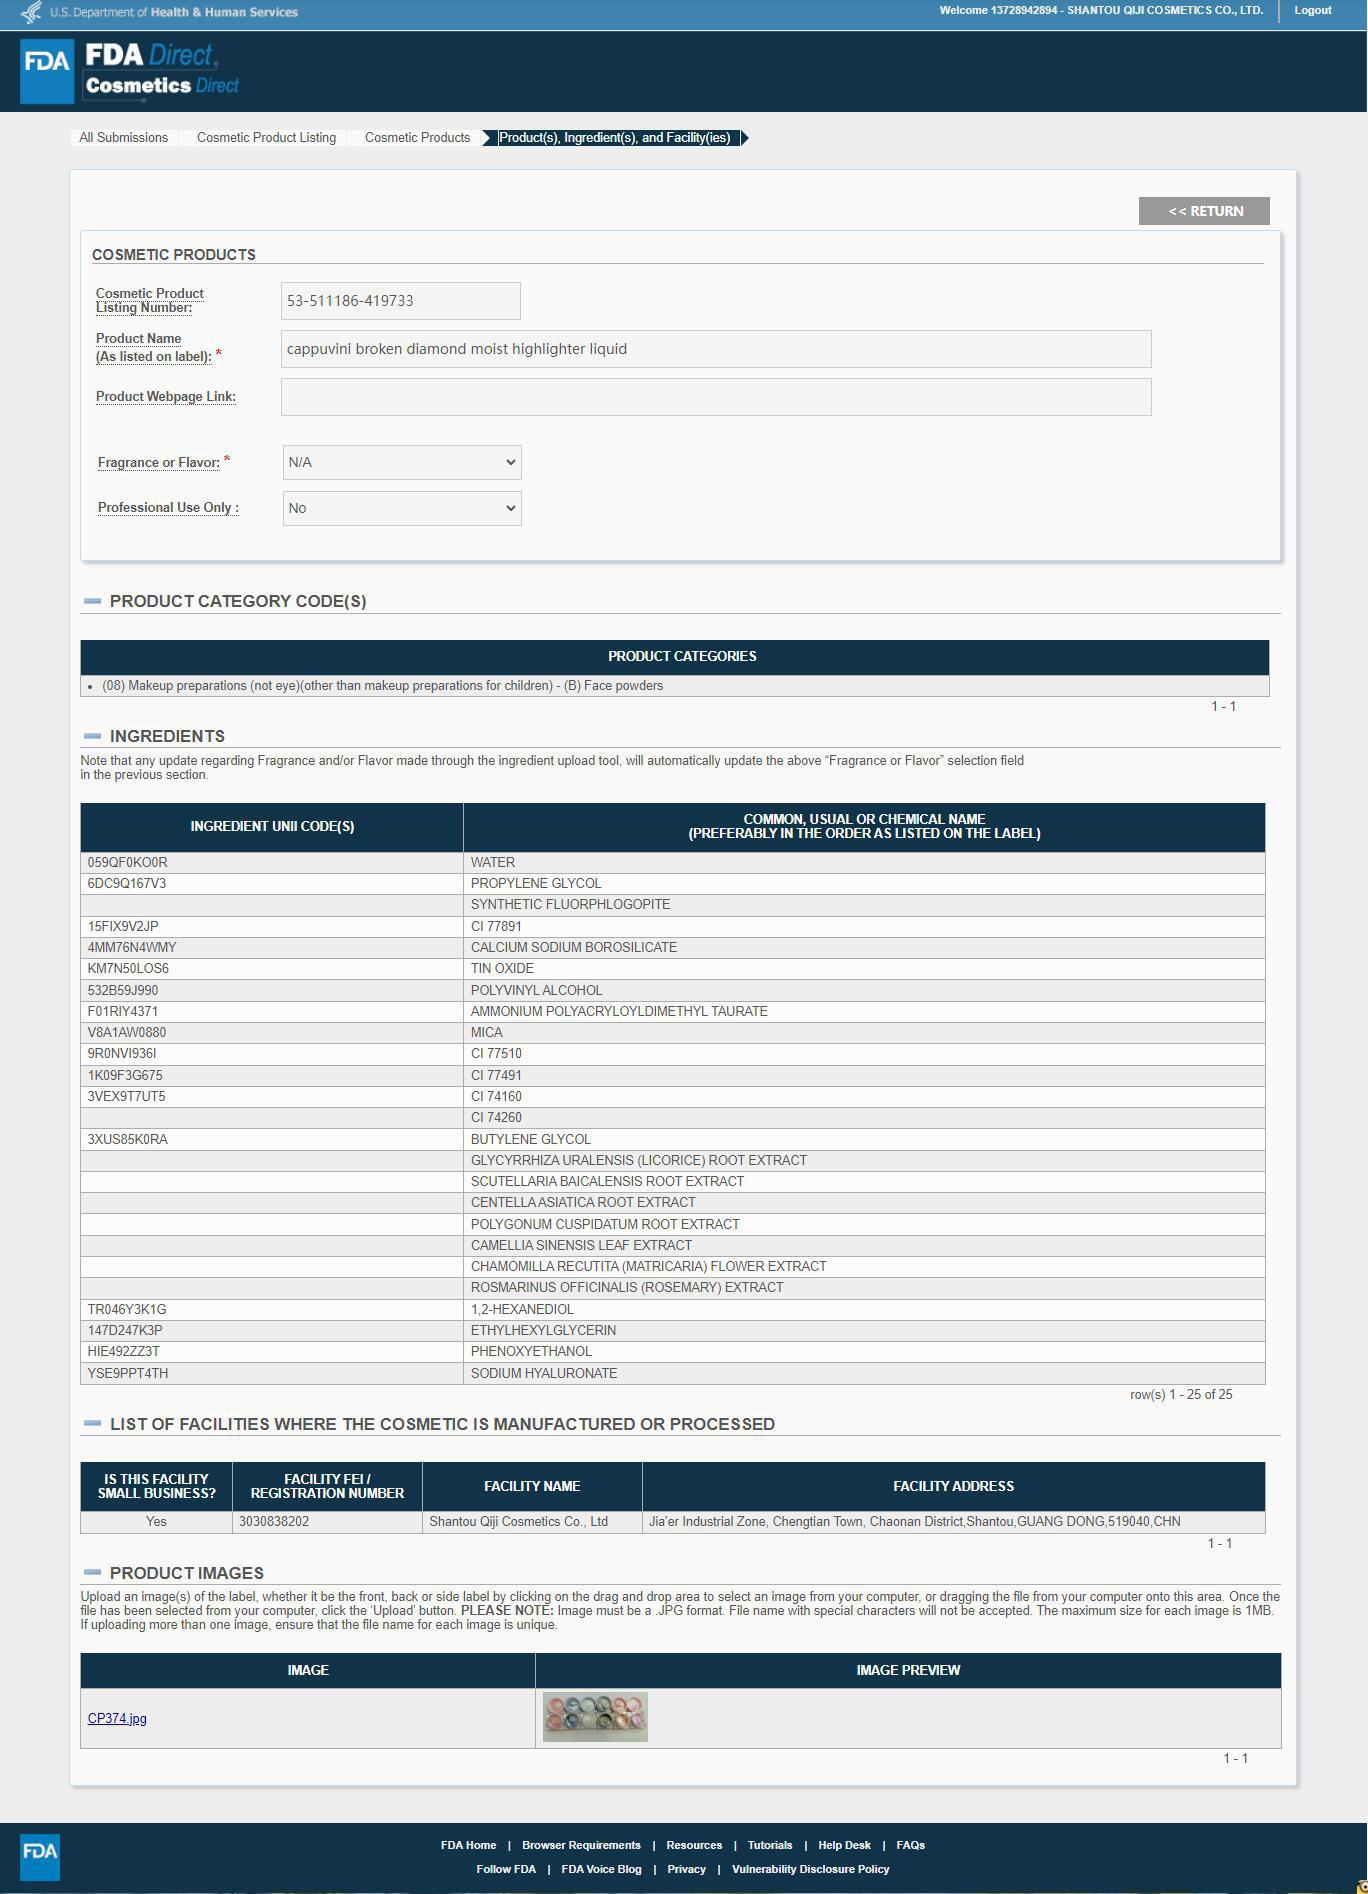The height and width of the screenshot is (1894, 1368).
Task: Click the << RETURN button
Action: click(1204, 211)
